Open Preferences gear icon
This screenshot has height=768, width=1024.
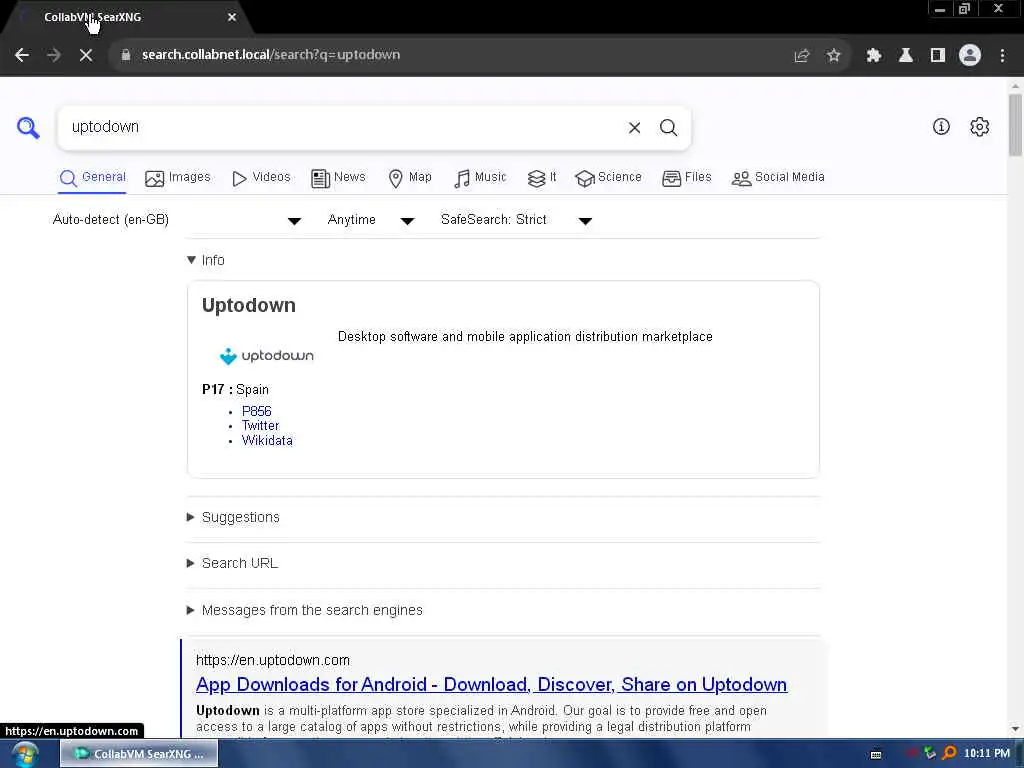tap(980, 127)
